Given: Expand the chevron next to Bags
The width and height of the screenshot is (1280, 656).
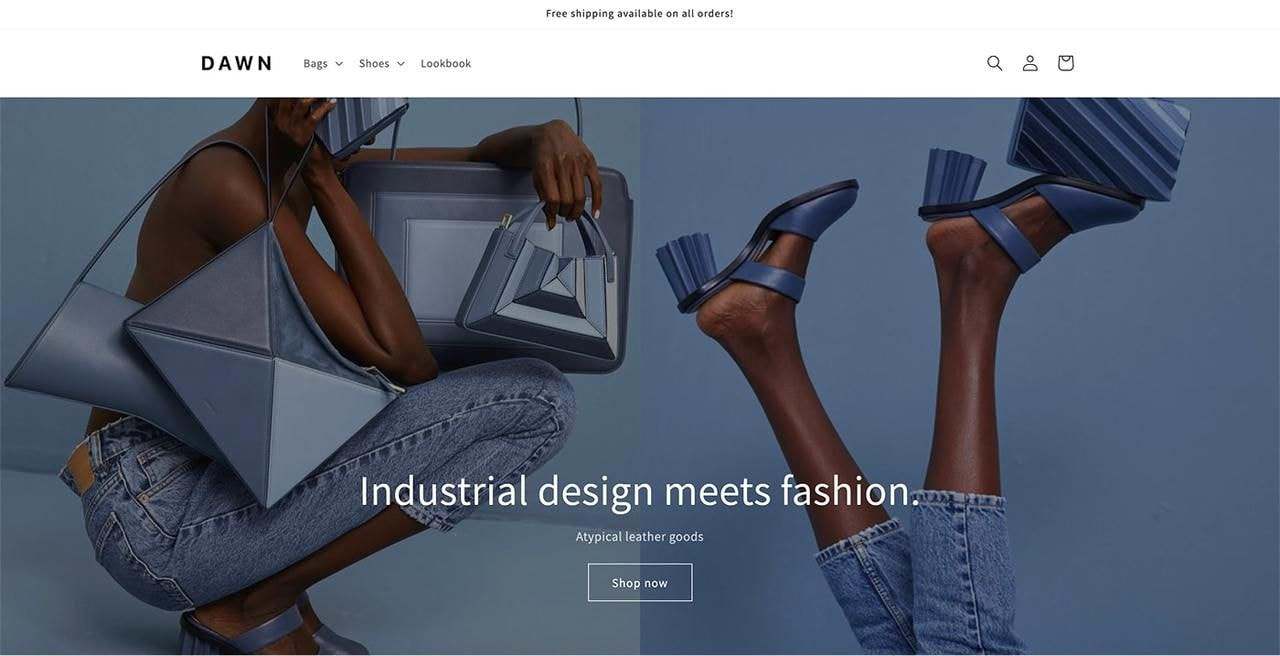Looking at the screenshot, I should point(339,64).
